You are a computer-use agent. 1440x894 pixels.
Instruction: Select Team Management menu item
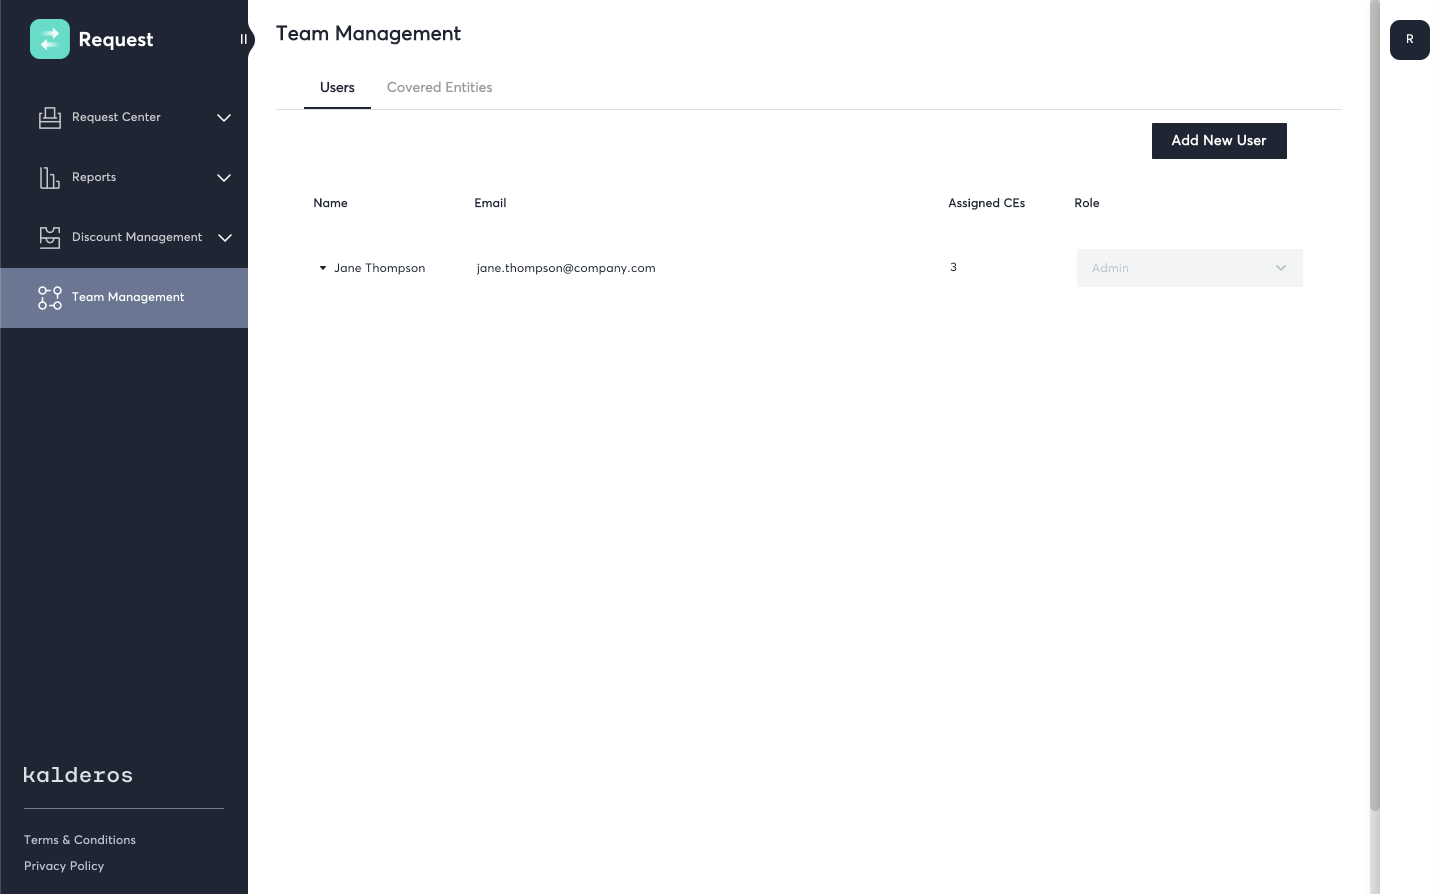(124, 298)
